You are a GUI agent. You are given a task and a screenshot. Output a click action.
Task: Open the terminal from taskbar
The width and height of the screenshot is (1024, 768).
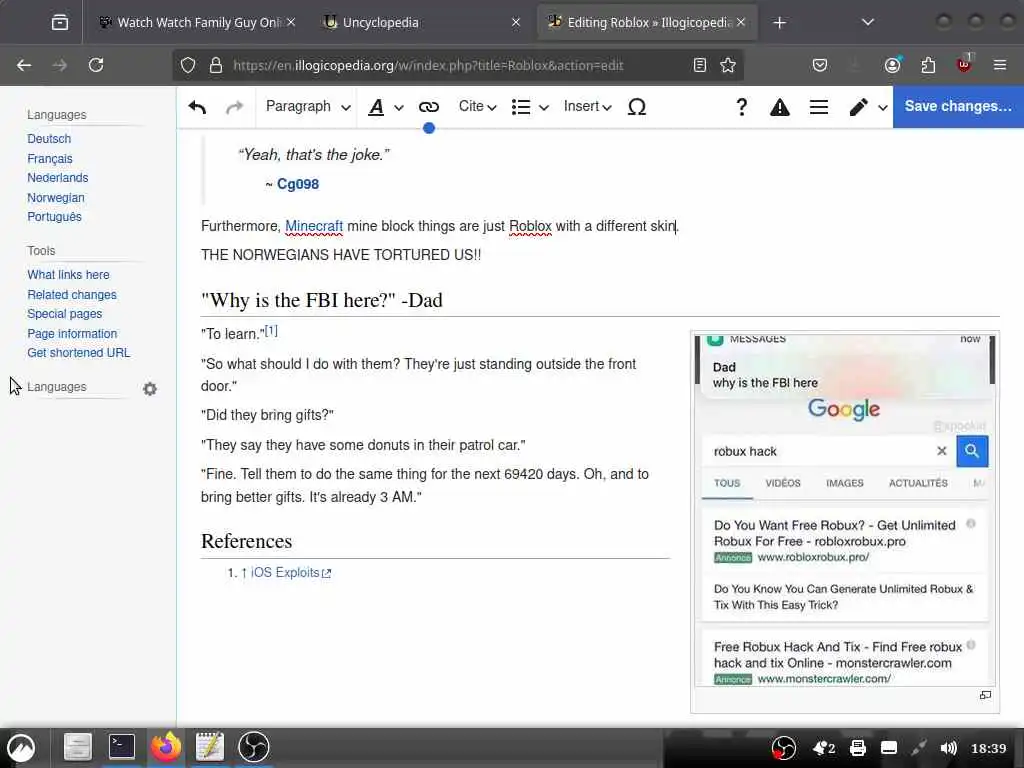click(x=122, y=747)
